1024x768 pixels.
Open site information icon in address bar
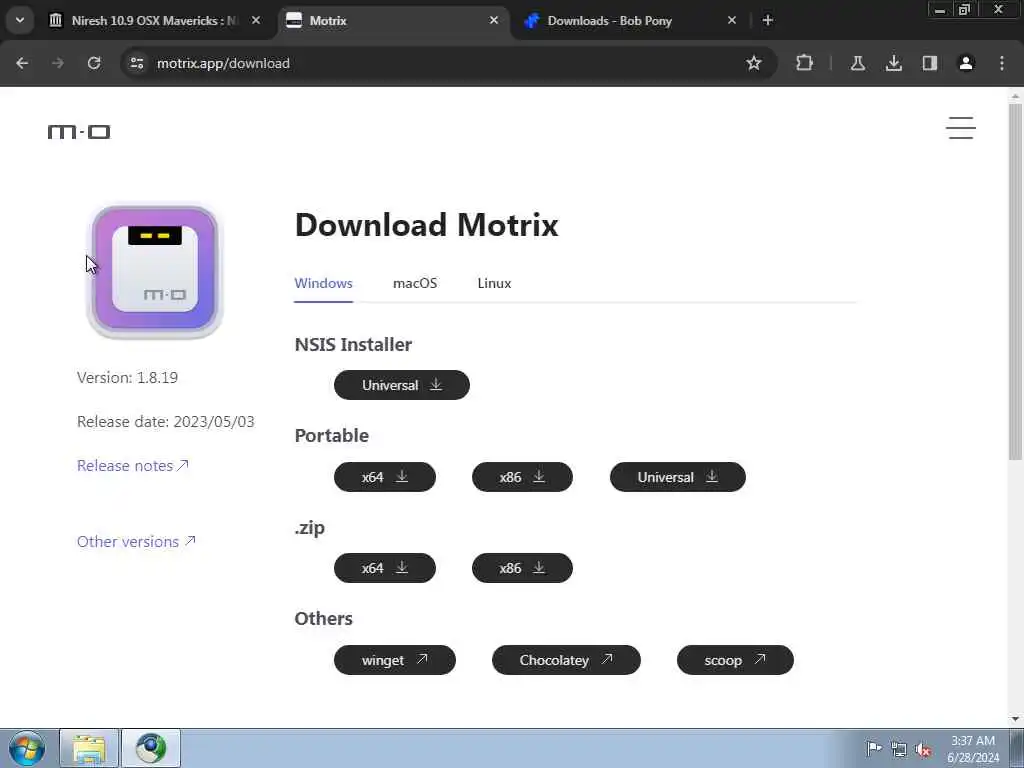(136, 63)
